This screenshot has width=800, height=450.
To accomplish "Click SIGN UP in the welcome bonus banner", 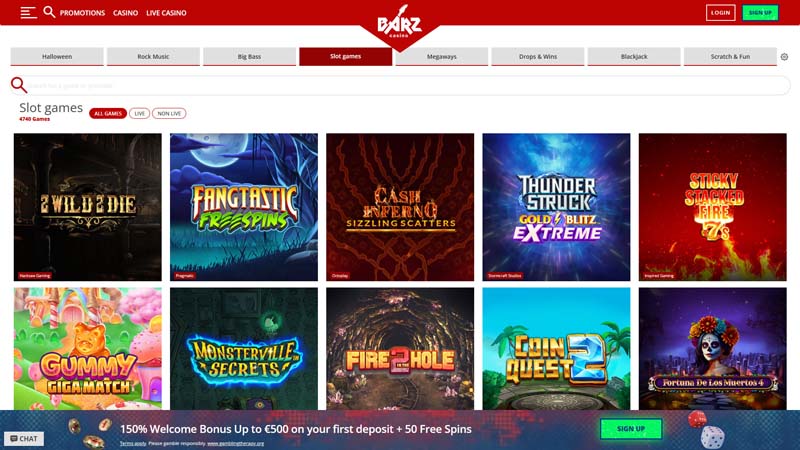I will click(x=631, y=429).
